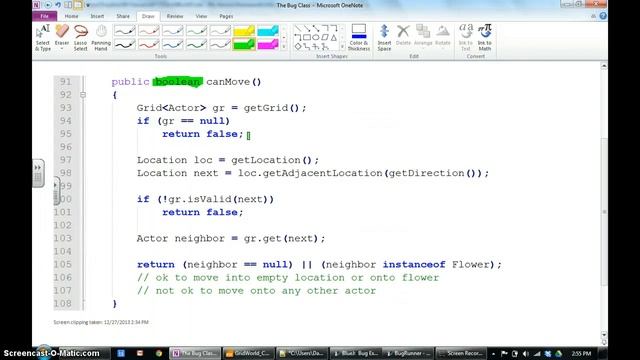This screenshot has height=360, width=640.
Task: Insert a diamond shape
Action: pos(298,47)
